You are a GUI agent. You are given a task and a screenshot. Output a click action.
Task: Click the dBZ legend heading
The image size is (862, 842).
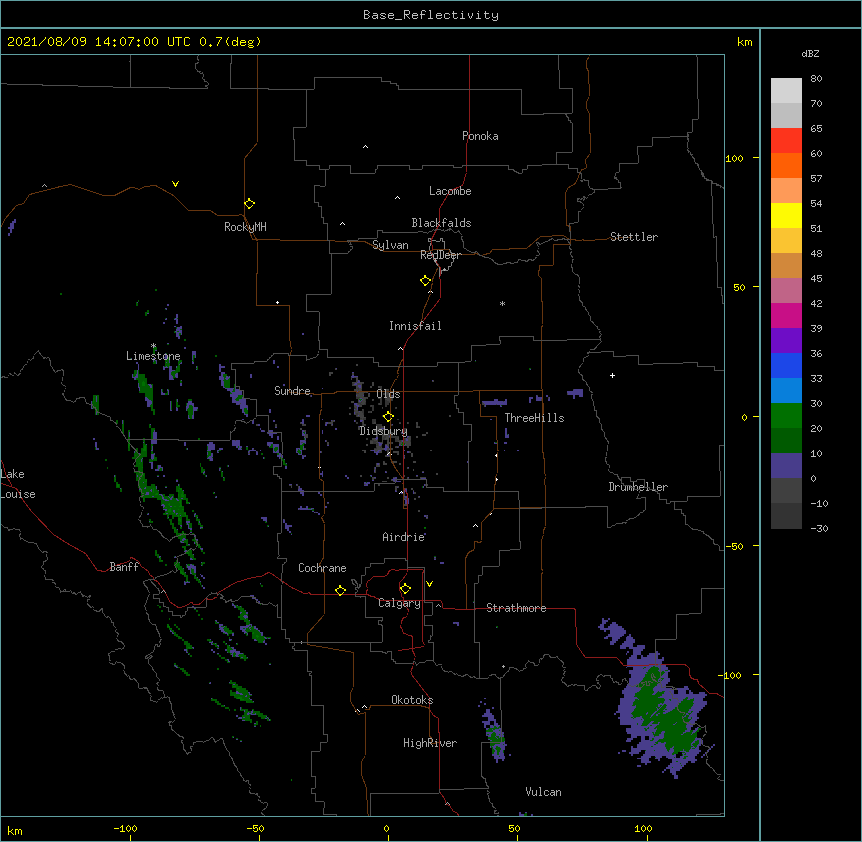tap(810, 53)
